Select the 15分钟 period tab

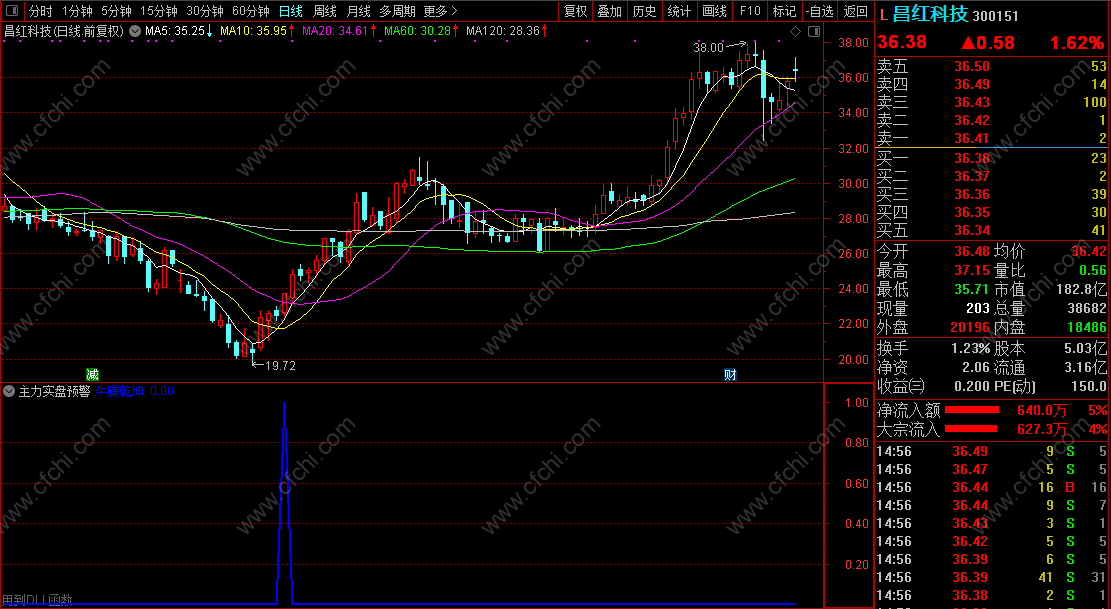[x=158, y=11]
